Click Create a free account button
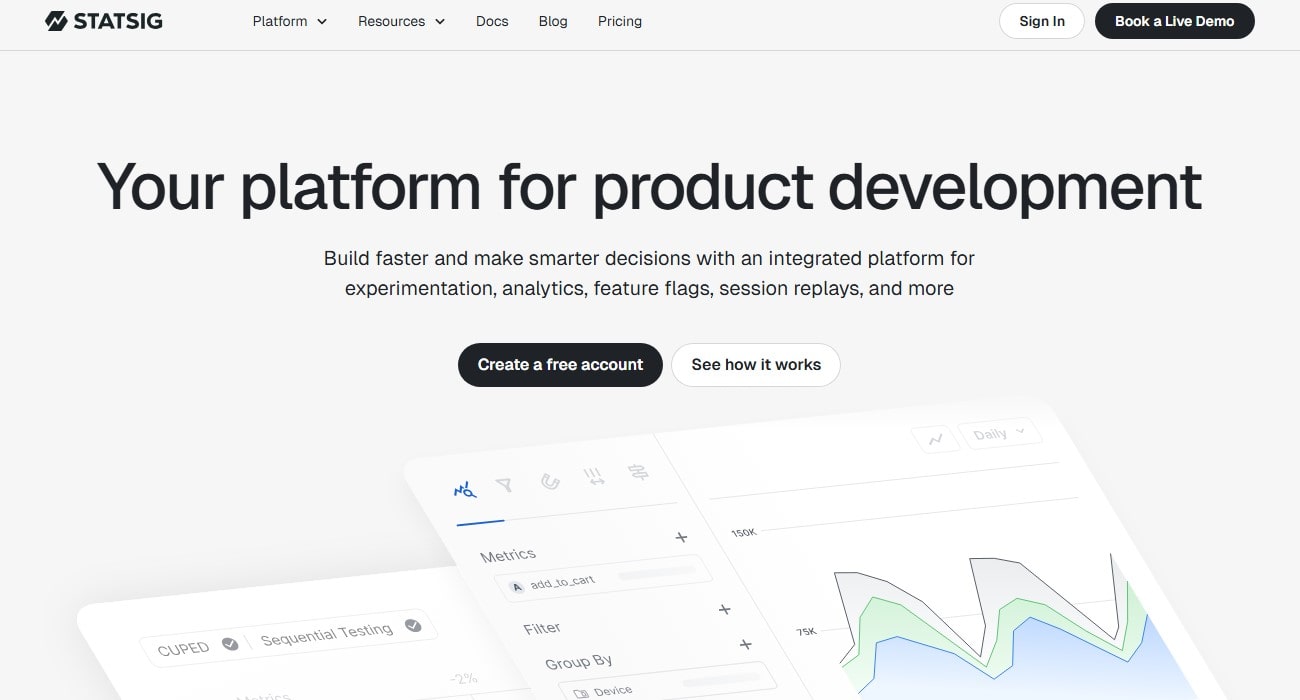This screenshot has height=700, width=1300. click(x=560, y=365)
